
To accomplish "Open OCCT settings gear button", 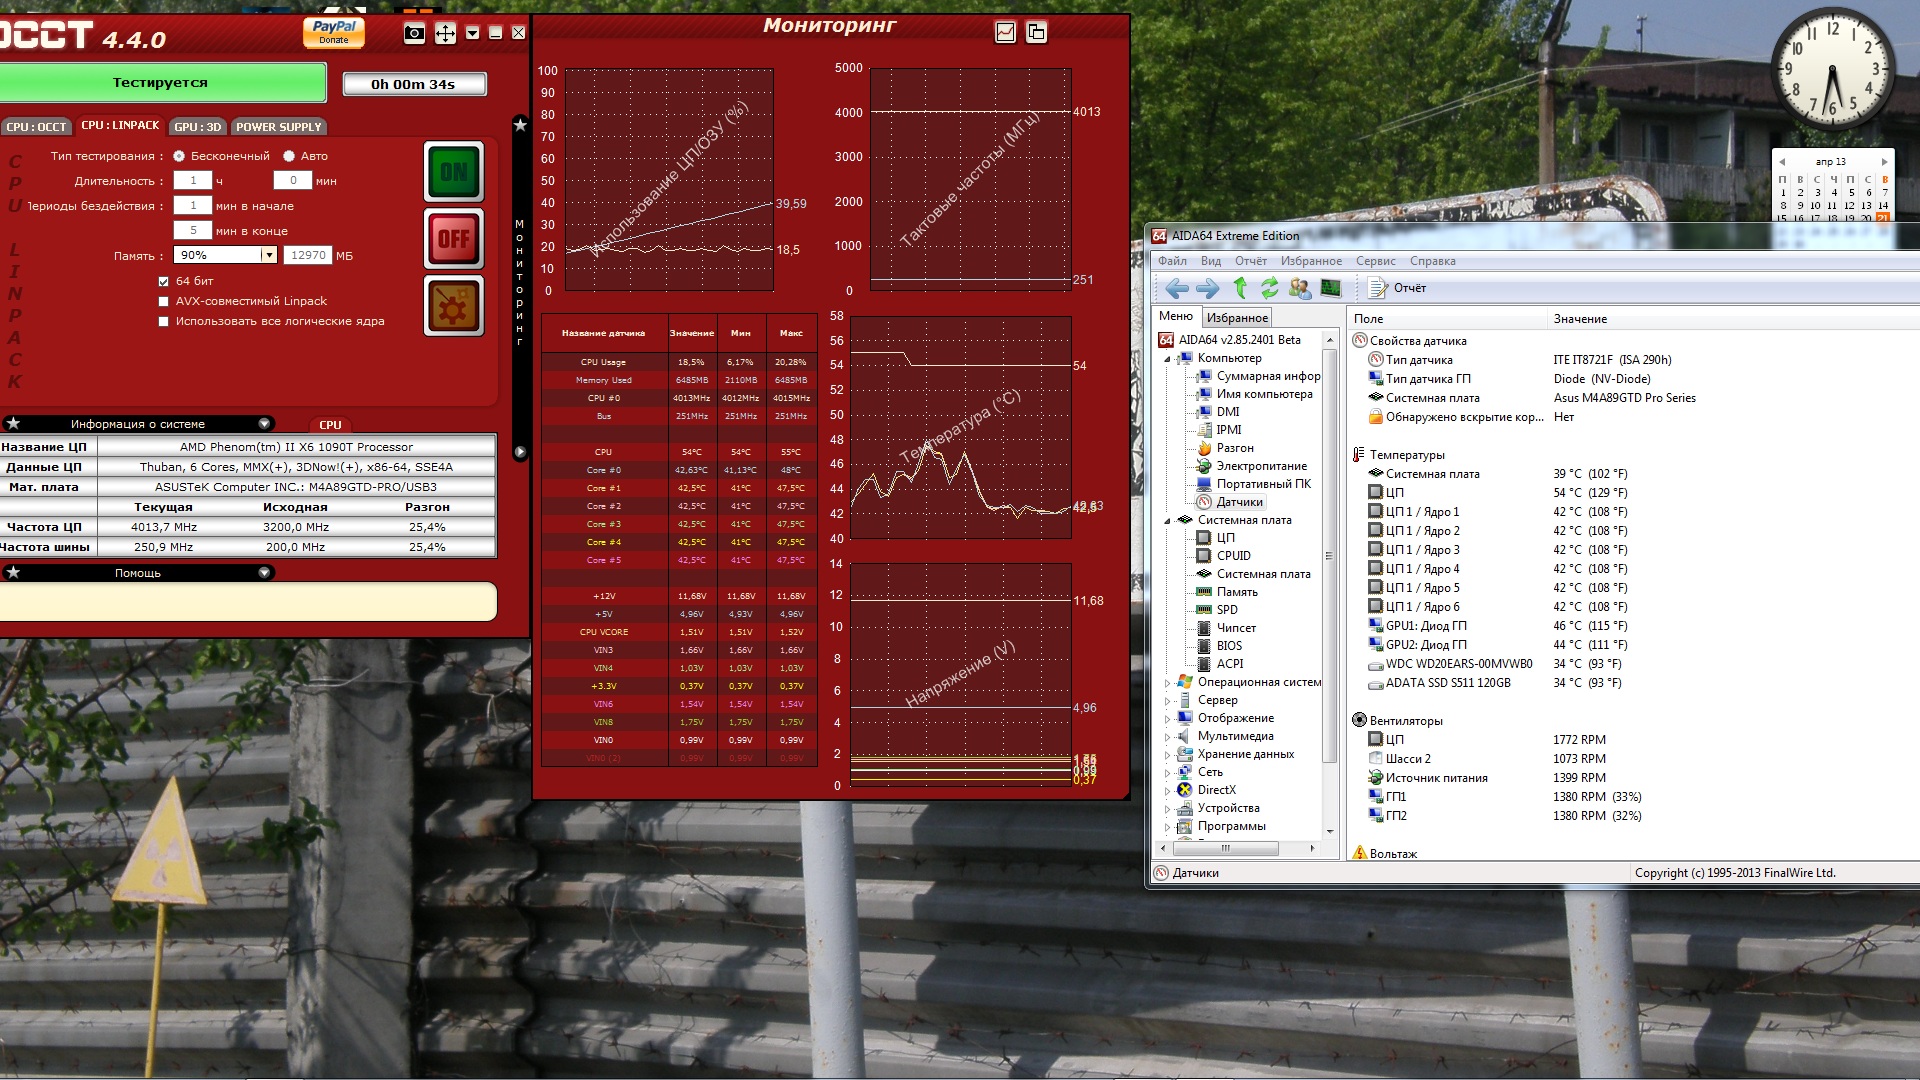I will pyautogui.click(x=454, y=306).
